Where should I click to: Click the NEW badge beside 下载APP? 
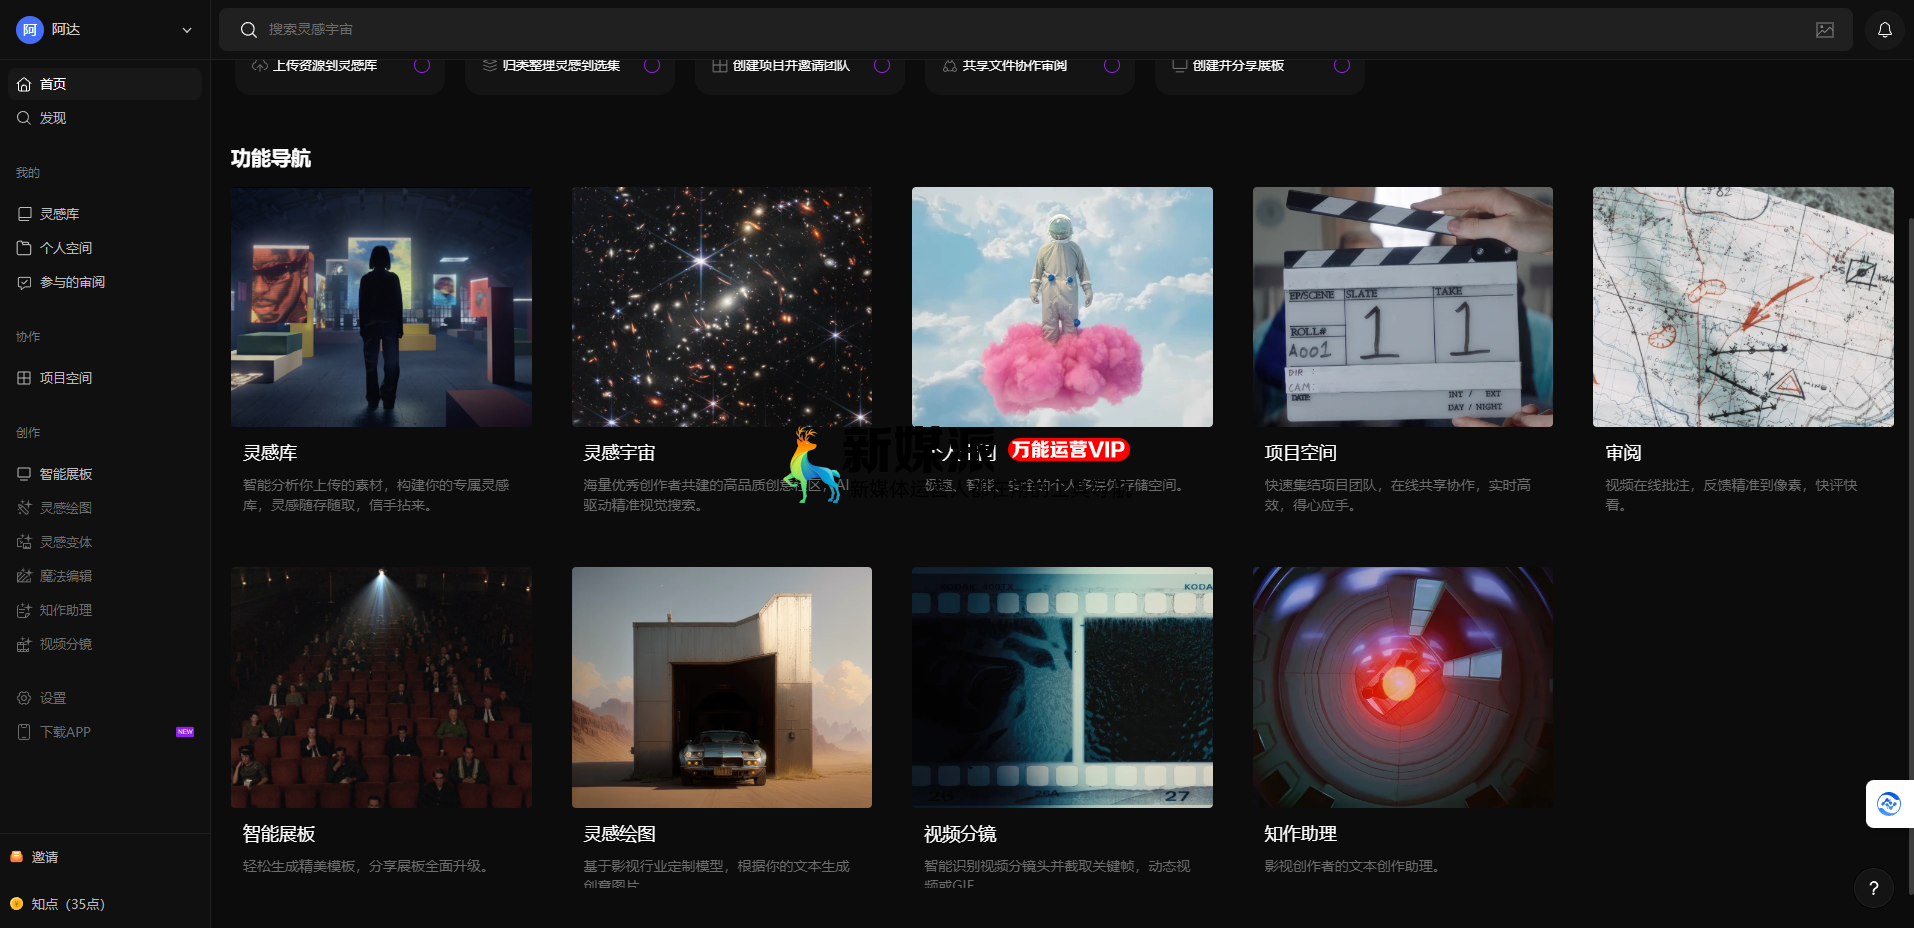(x=185, y=732)
